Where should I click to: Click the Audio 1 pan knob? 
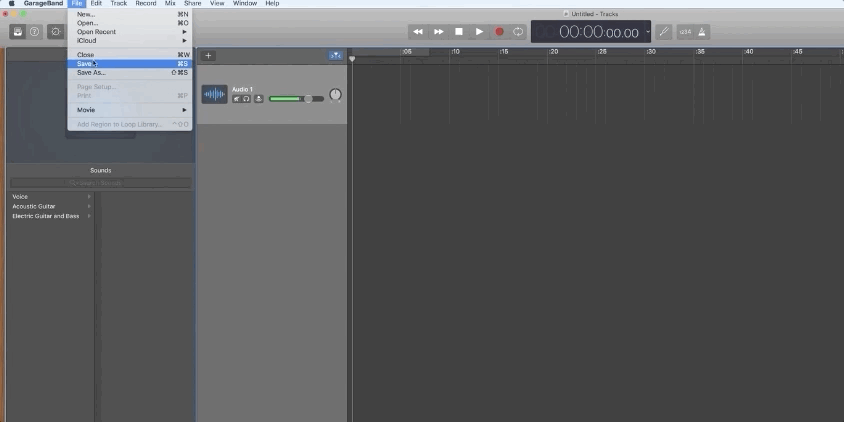click(x=335, y=95)
